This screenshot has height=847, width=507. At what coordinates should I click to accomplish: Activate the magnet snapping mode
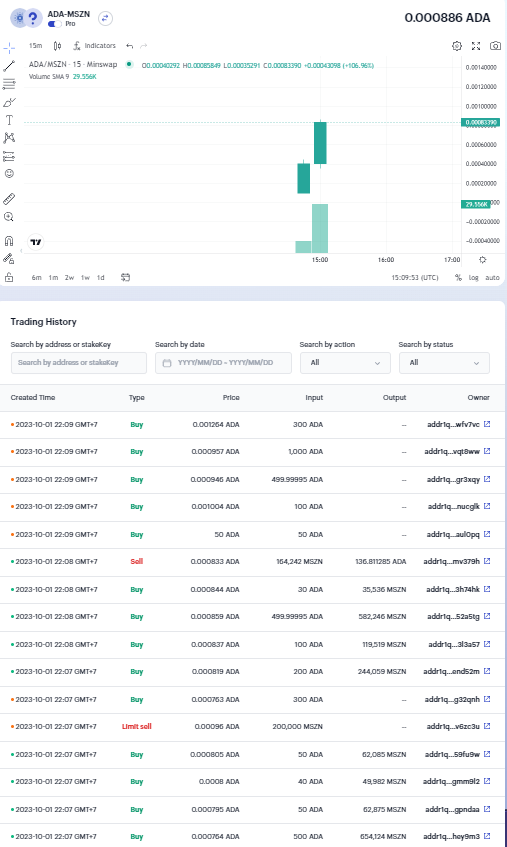(9, 241)
